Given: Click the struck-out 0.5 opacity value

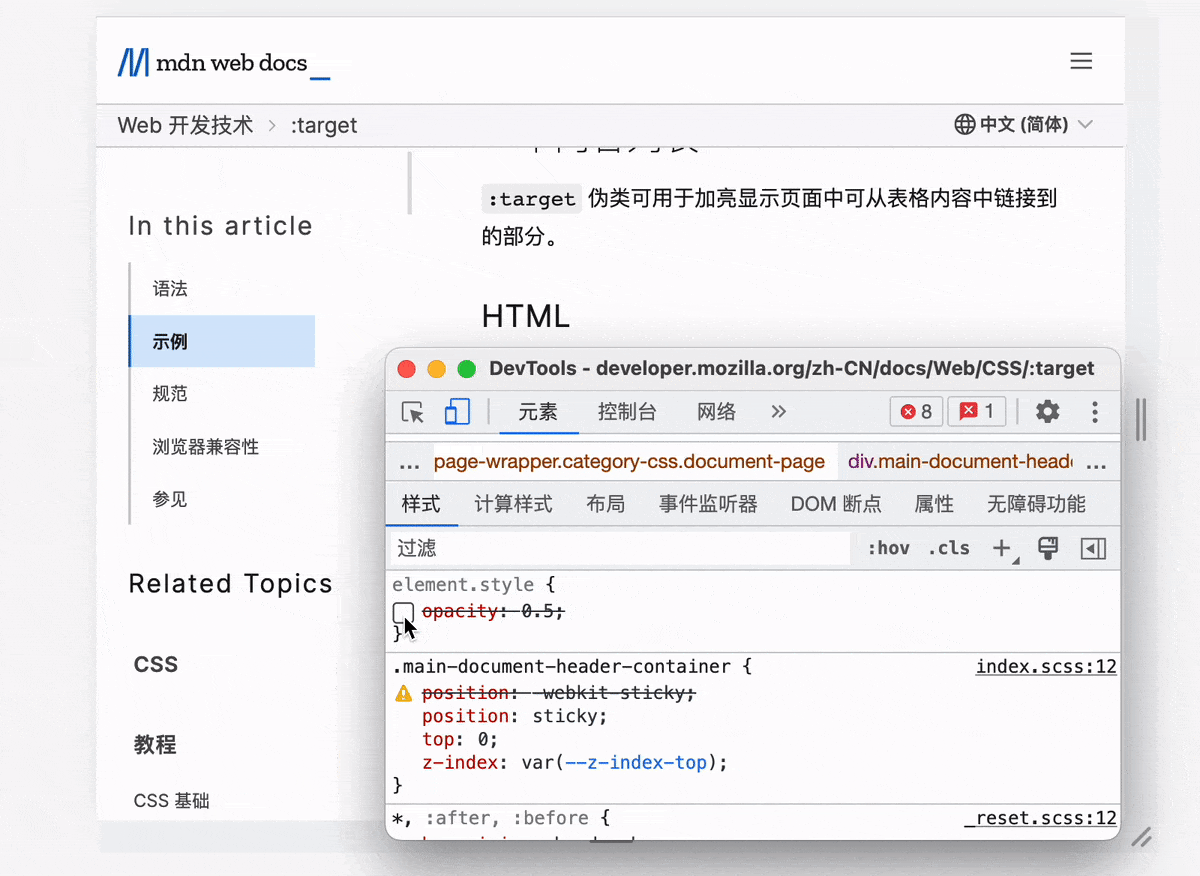Looking at the screenshot, I should point(540,612).
